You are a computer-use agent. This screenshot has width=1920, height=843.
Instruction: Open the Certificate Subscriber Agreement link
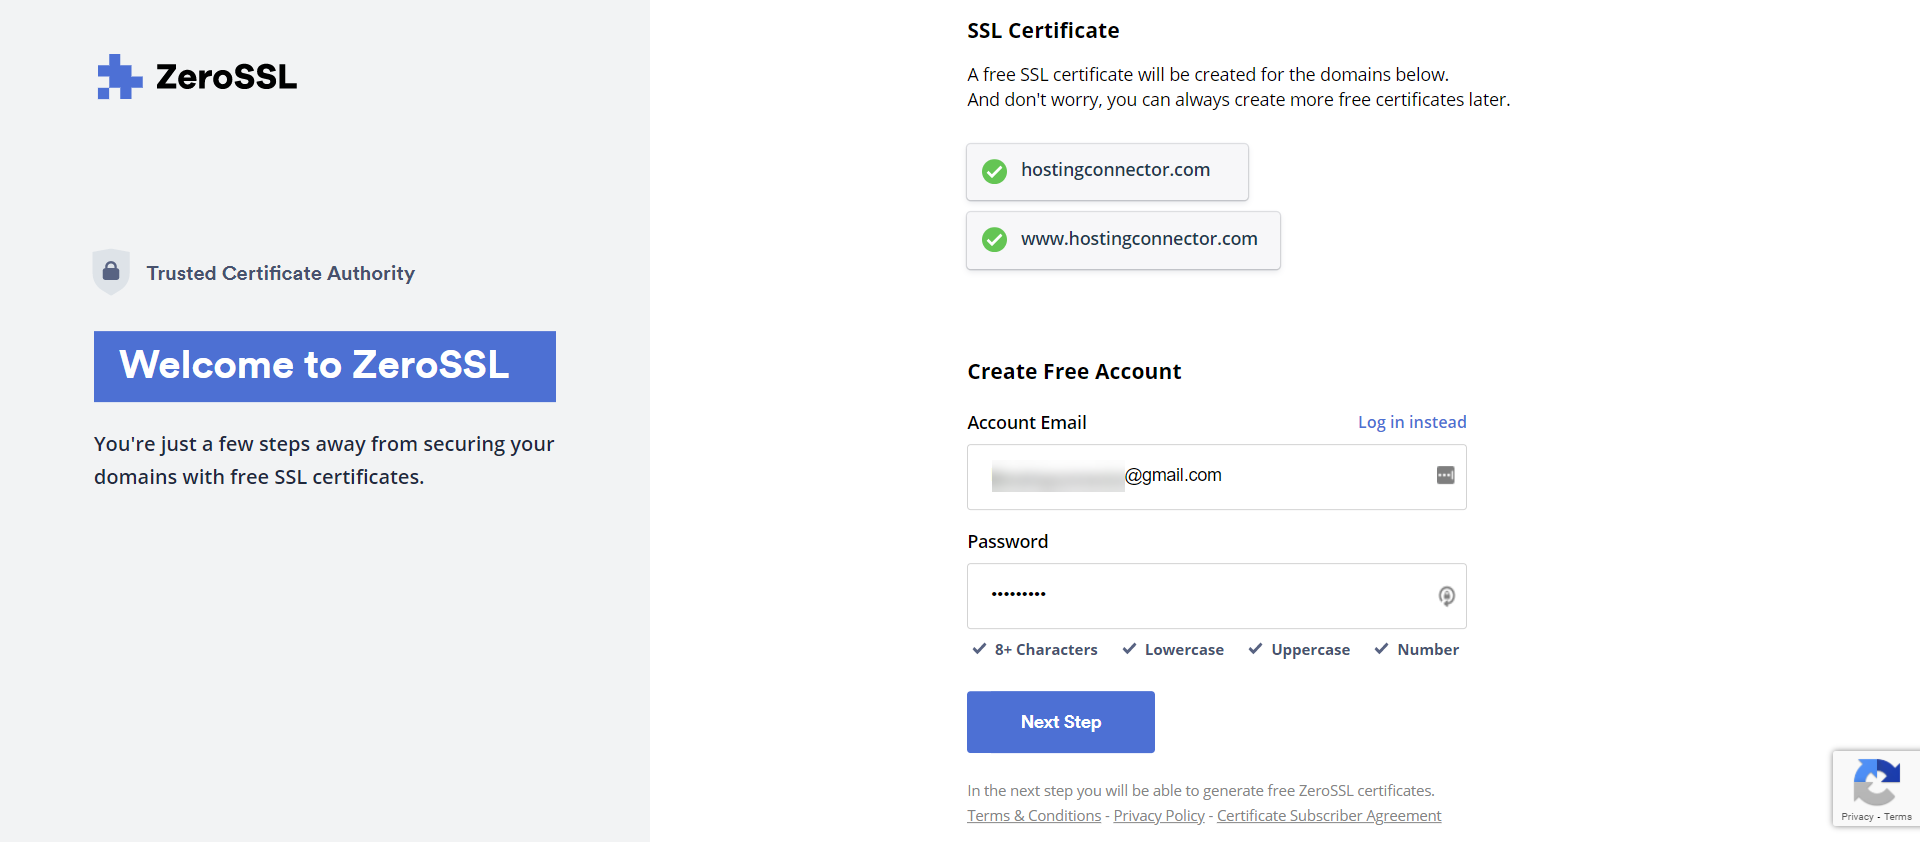(x=1329, y=816)
